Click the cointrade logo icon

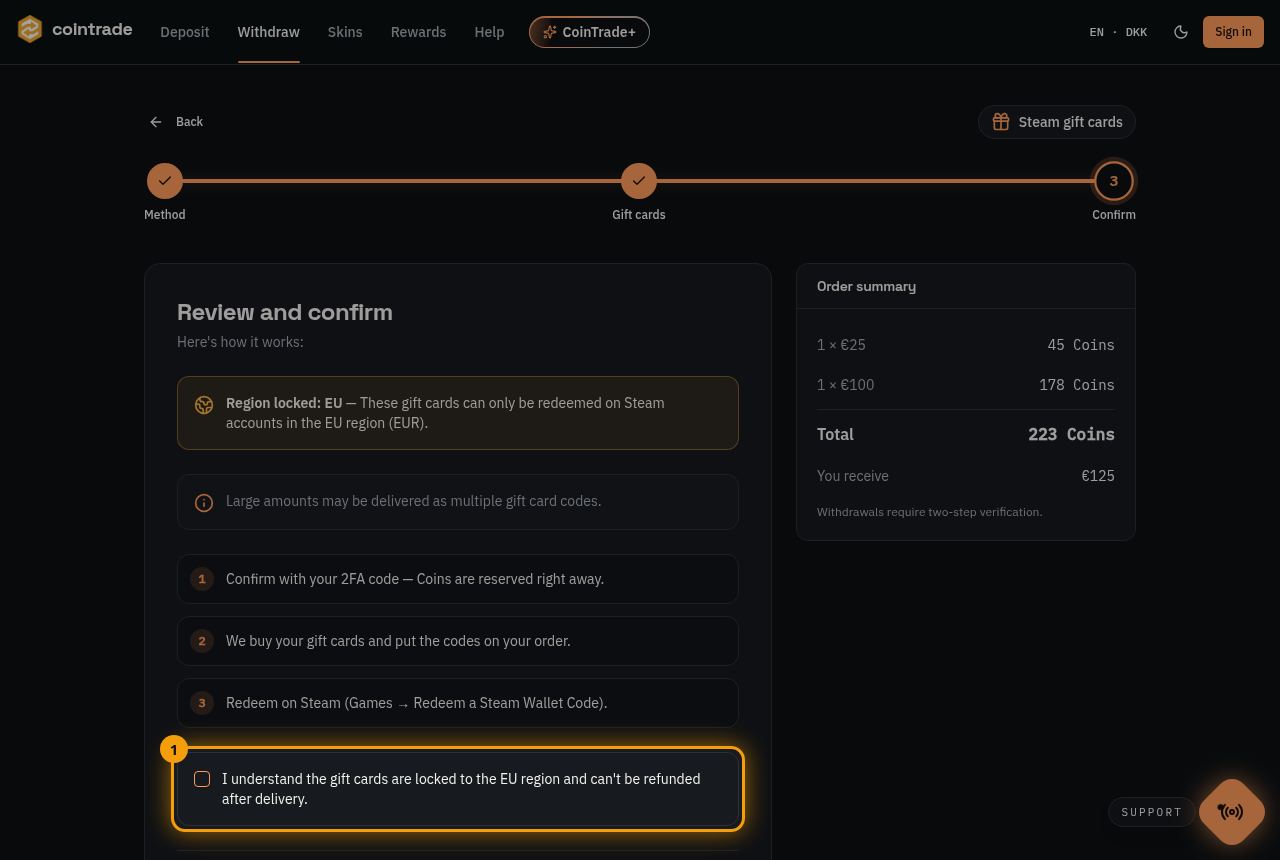30,30
